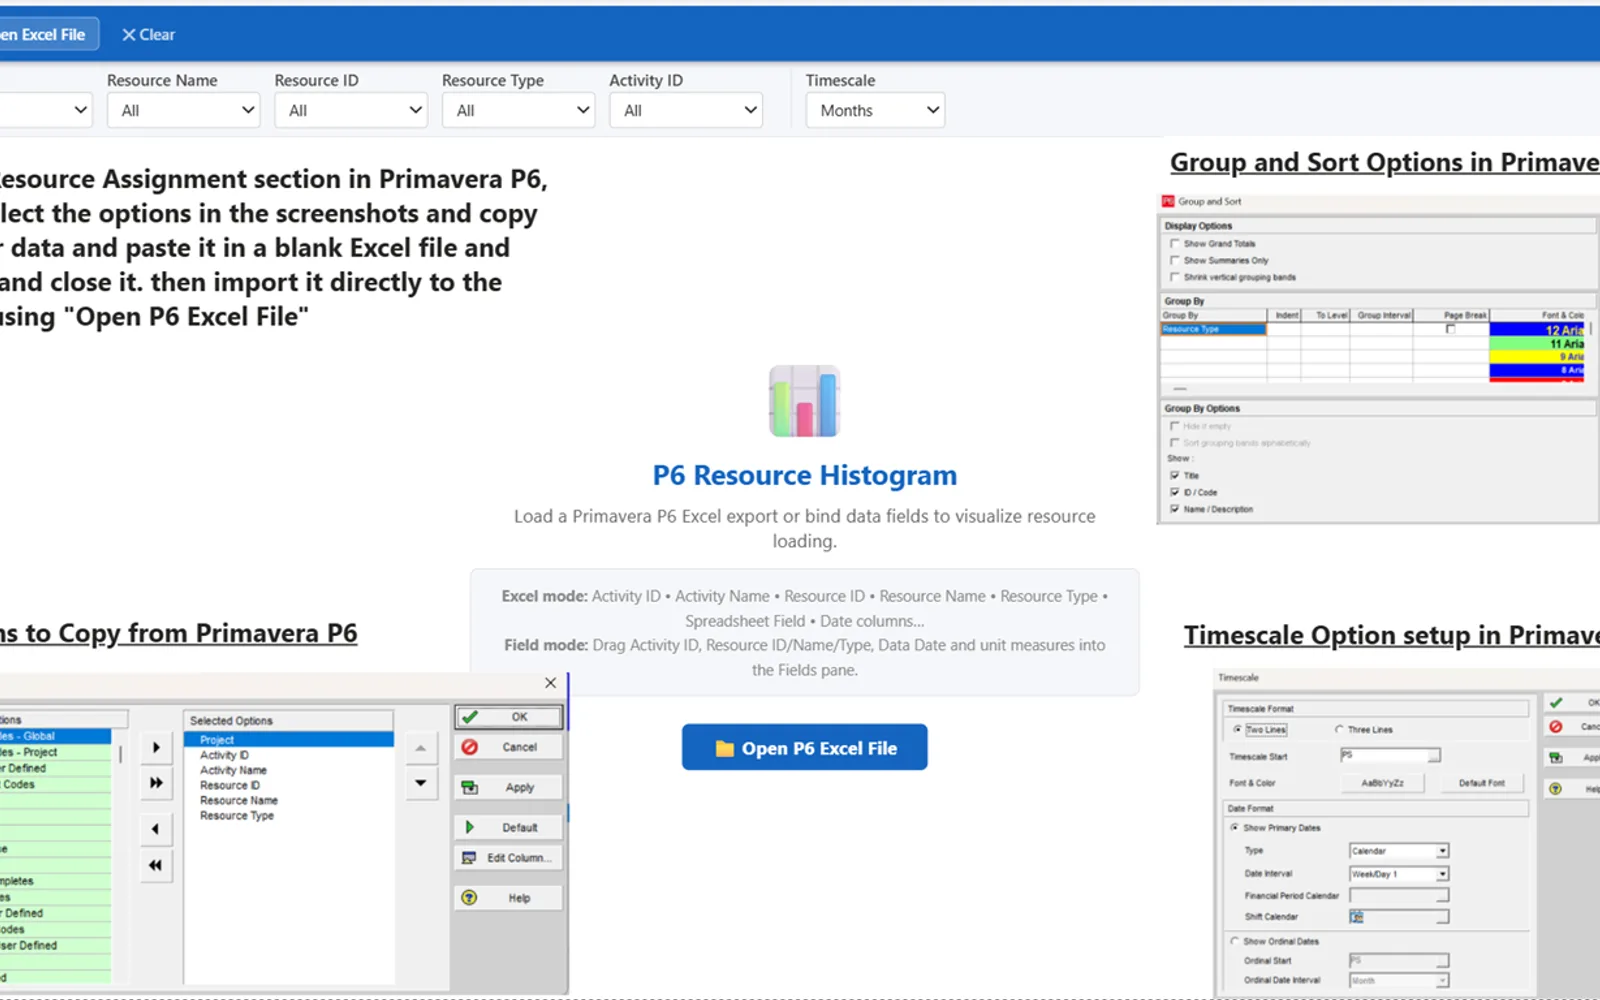
Task: Click the Default button with green triangle
Action: (x=509, y=827)
